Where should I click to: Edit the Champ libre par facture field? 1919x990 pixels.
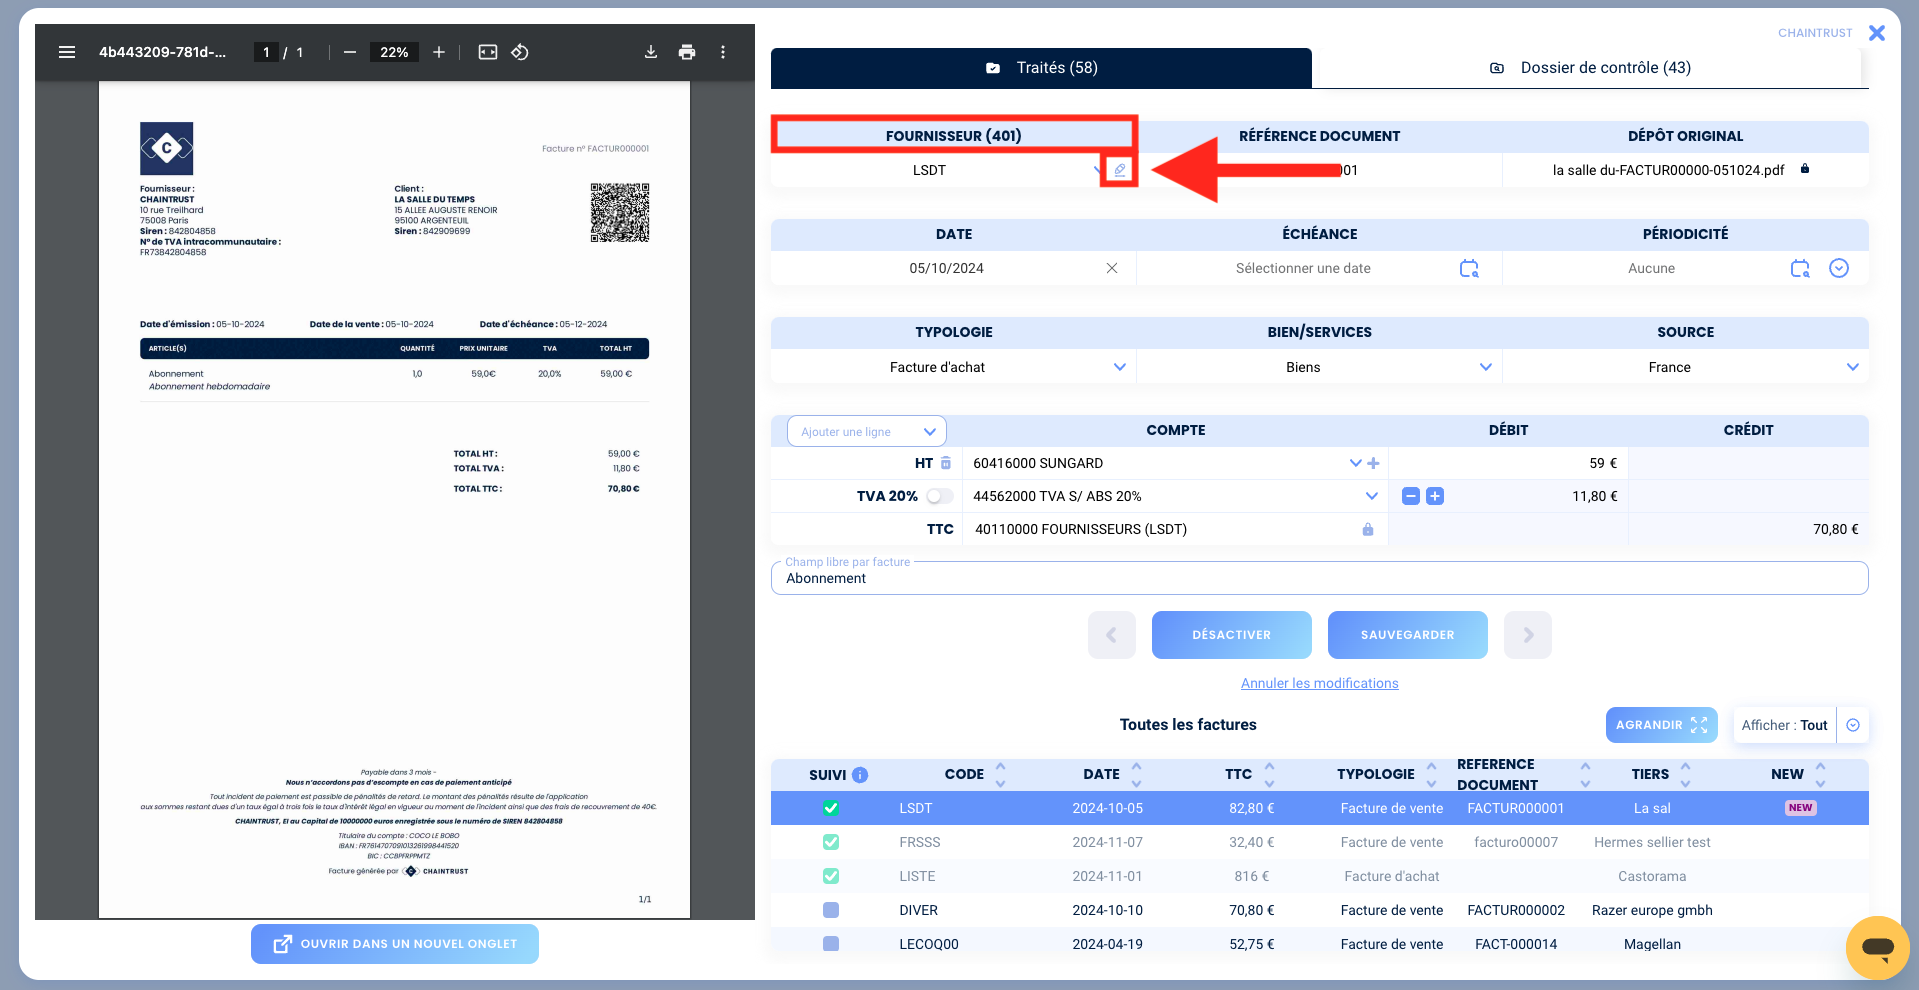(x=1318, y=579)
